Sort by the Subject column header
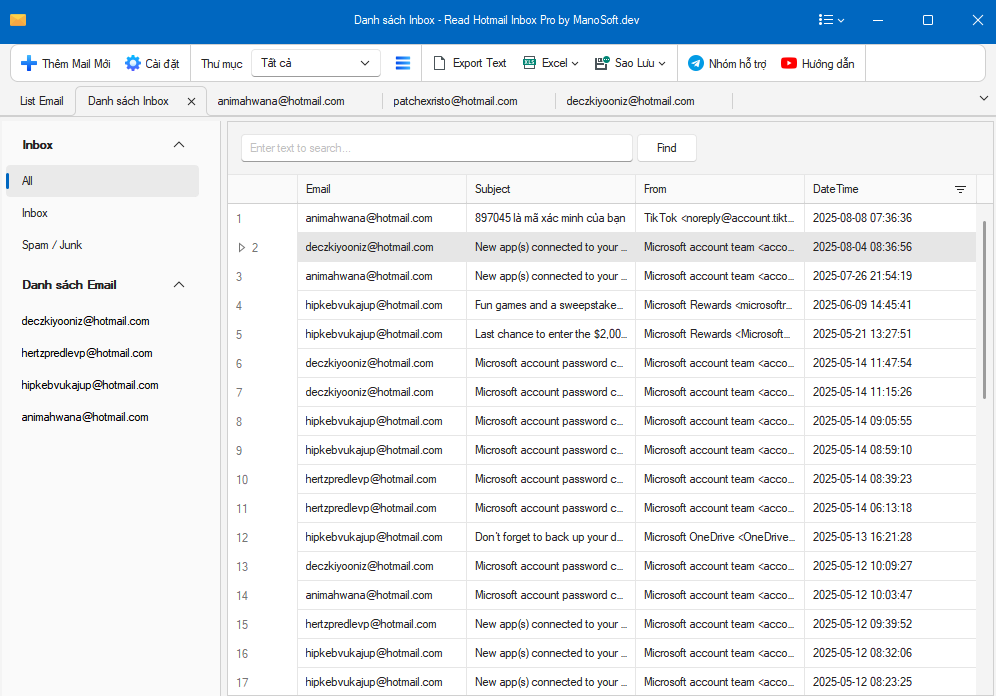This screenshot has height=696, width=996. (x=551, y=189)
